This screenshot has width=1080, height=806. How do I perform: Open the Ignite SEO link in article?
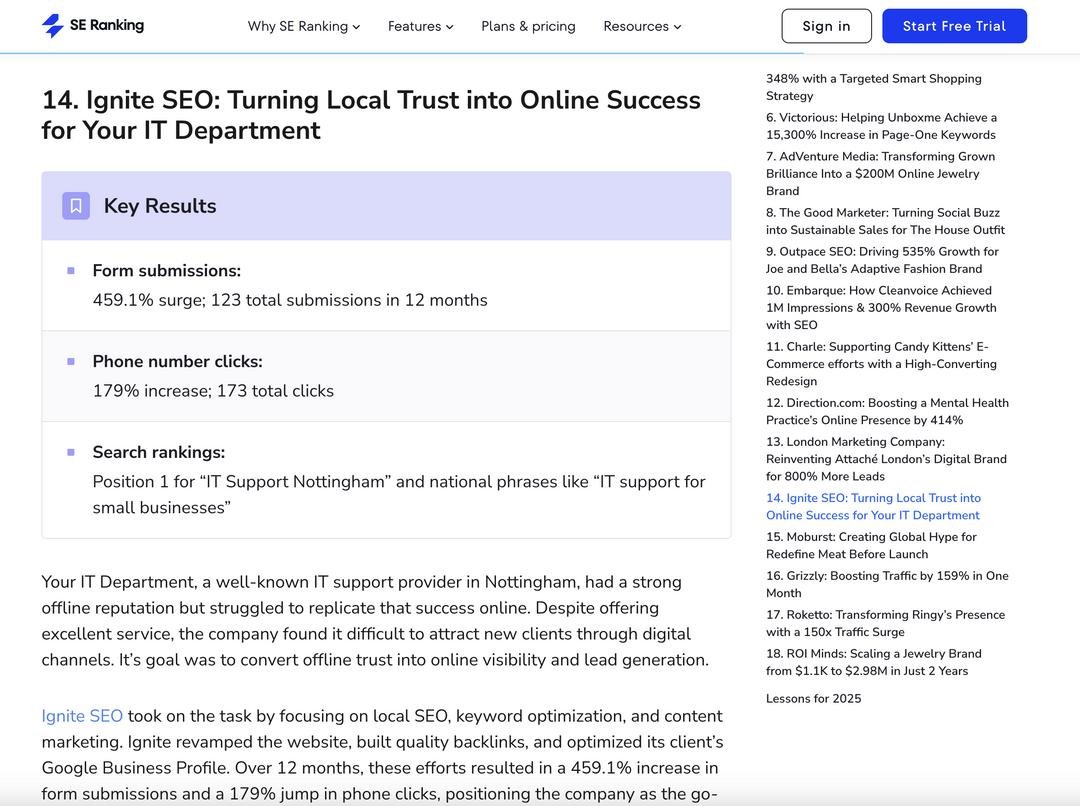click(x=82, y=716)
